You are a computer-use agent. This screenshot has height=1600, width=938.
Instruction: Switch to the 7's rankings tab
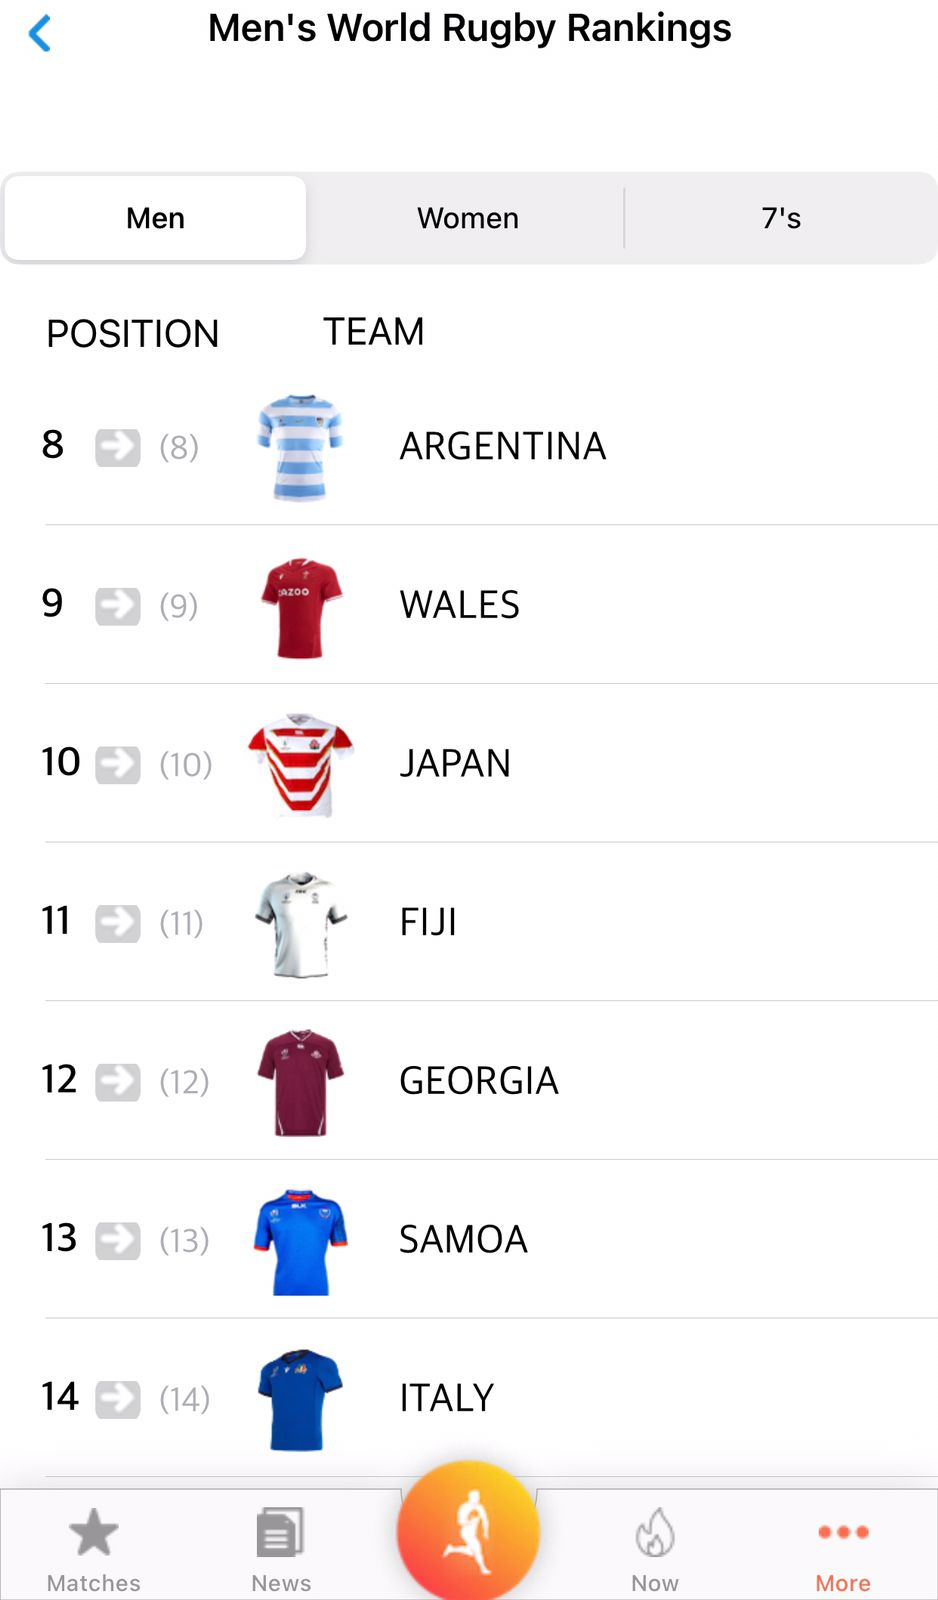click(781, 218)
